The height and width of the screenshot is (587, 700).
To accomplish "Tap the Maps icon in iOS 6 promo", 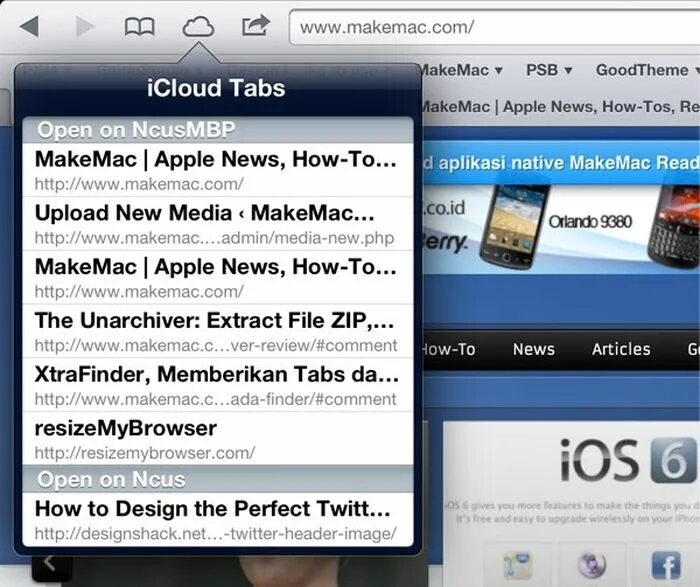I will 517,565.
